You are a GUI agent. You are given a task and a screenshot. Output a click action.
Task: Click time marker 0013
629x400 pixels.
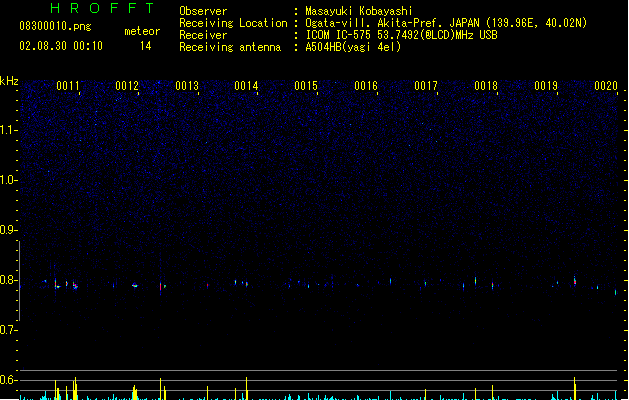click(187, 86)
